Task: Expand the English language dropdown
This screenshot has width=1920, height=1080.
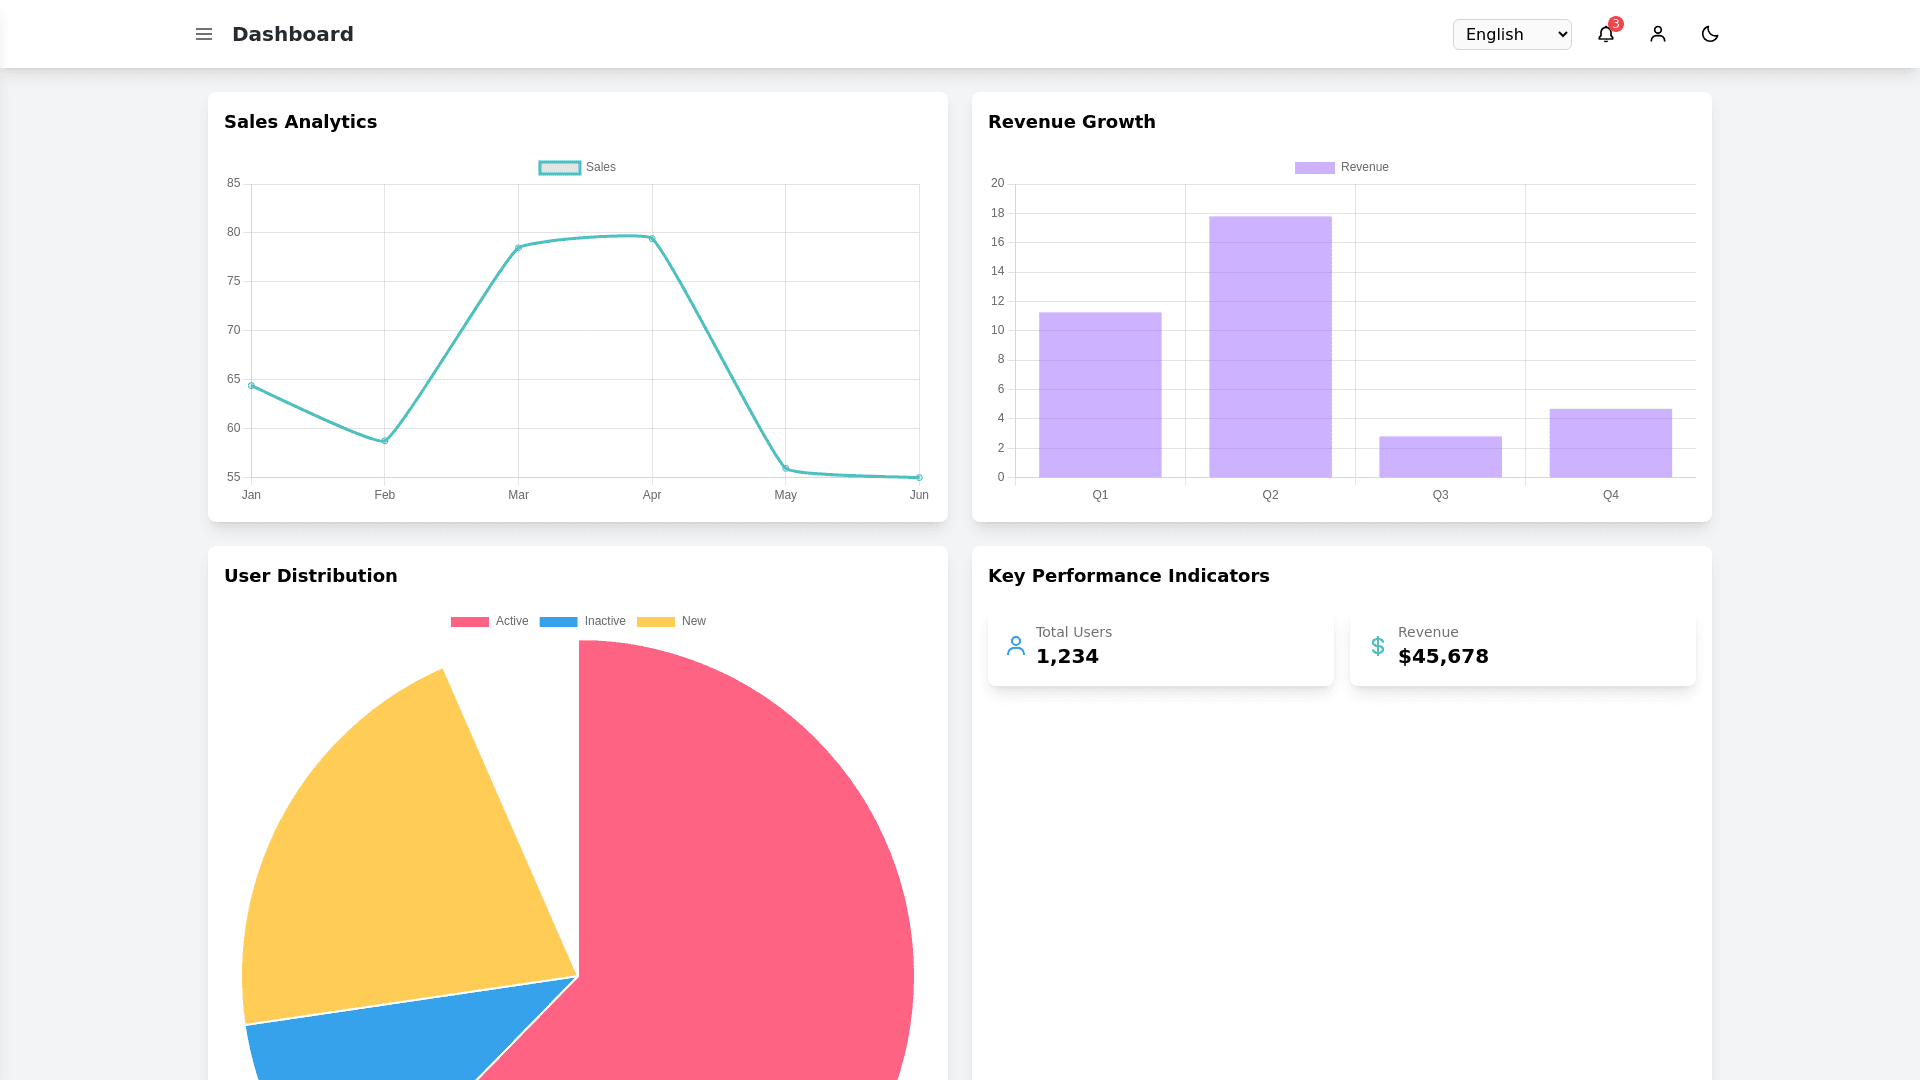Action: click(1511, 34)
